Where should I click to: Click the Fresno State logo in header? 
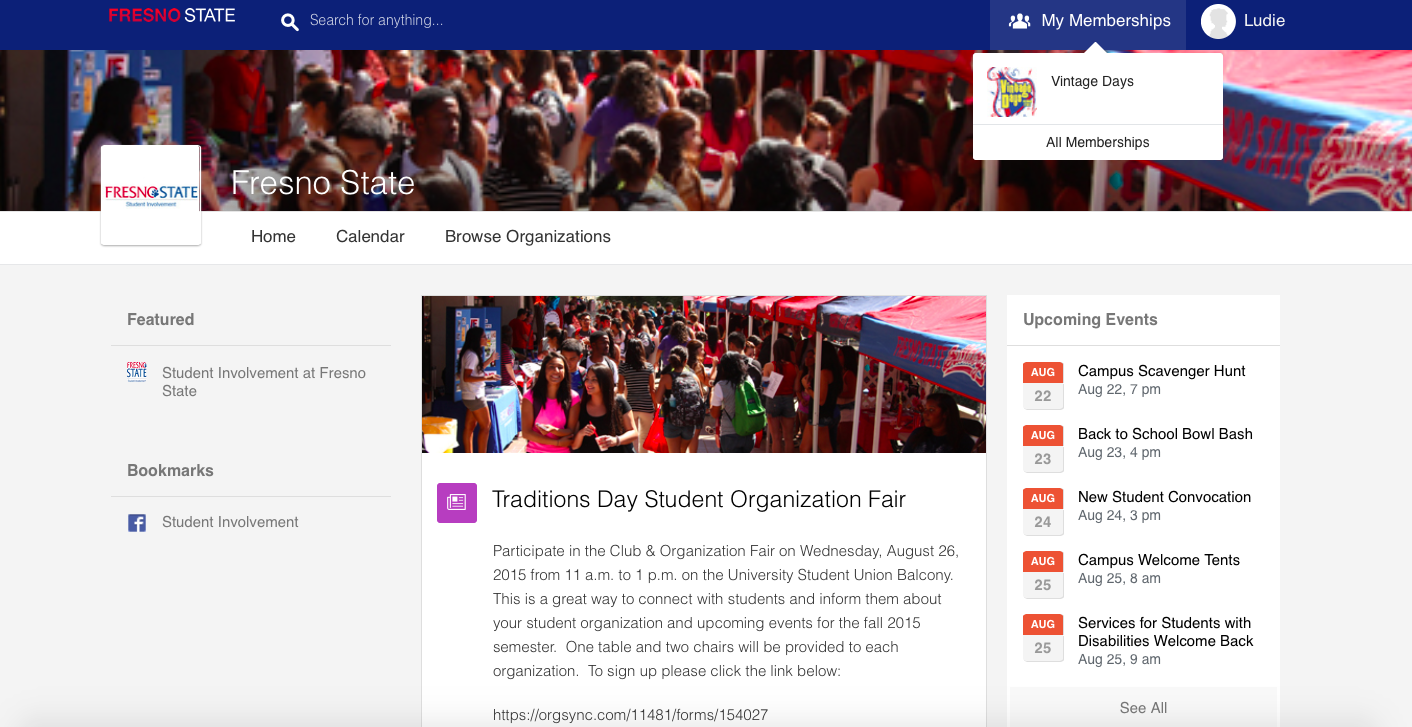coord(172,16)
